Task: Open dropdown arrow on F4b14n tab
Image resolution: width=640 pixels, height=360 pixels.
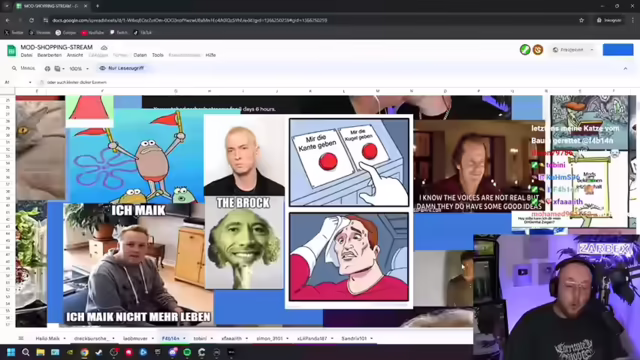Action: tap(184, 338)
